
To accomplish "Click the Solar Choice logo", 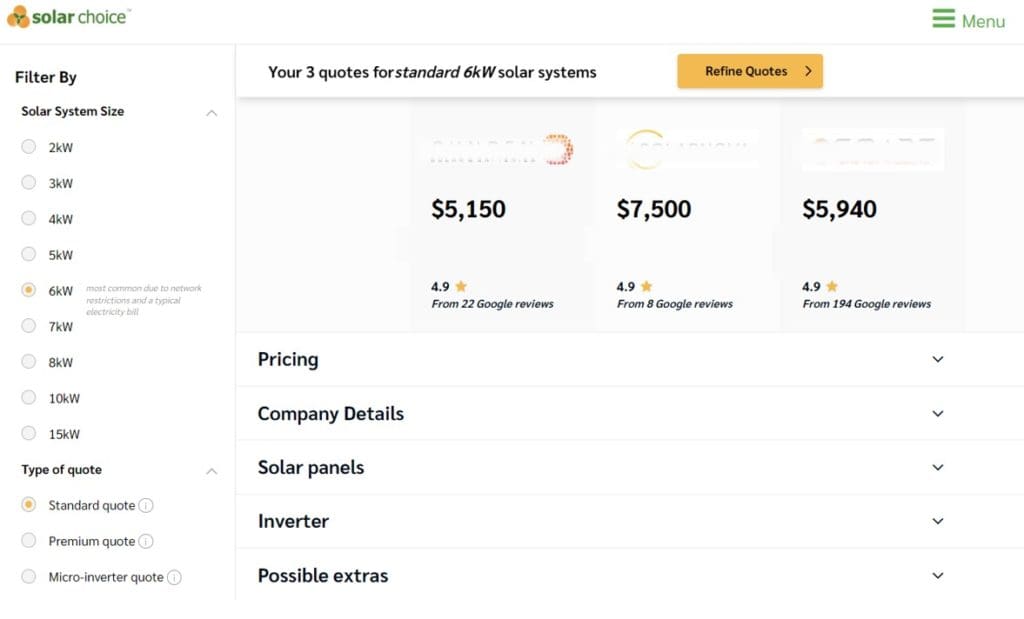I will 69,17.
